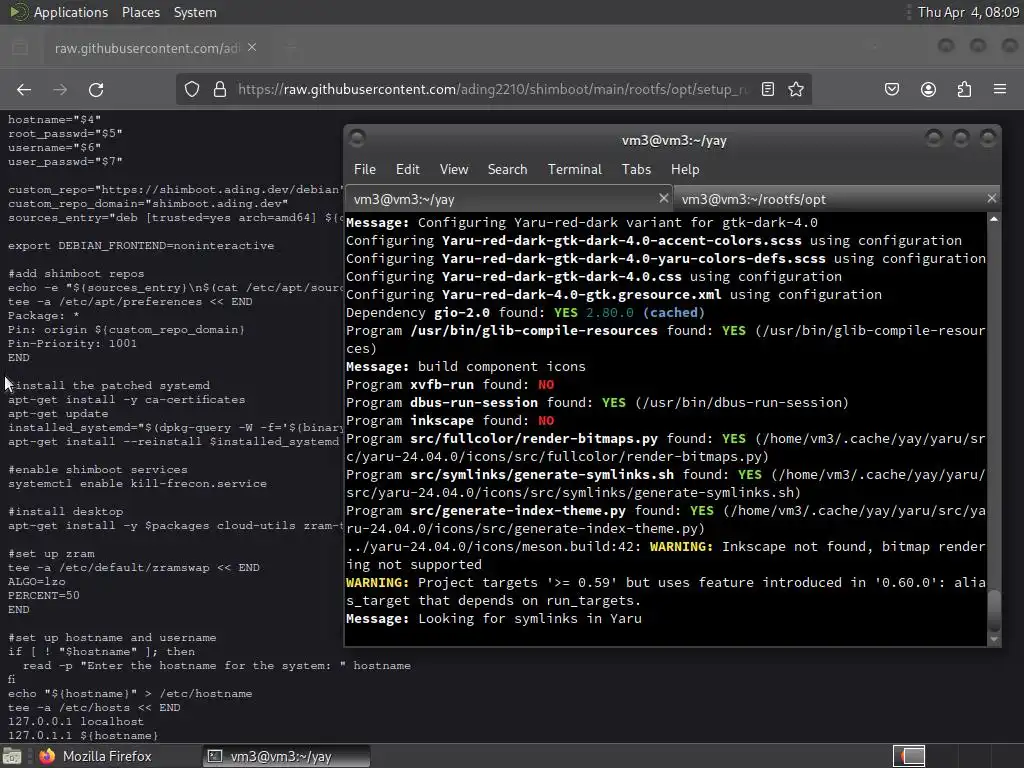Open the terminal View menu
The image size is (1024, 768).
[454, 169]
